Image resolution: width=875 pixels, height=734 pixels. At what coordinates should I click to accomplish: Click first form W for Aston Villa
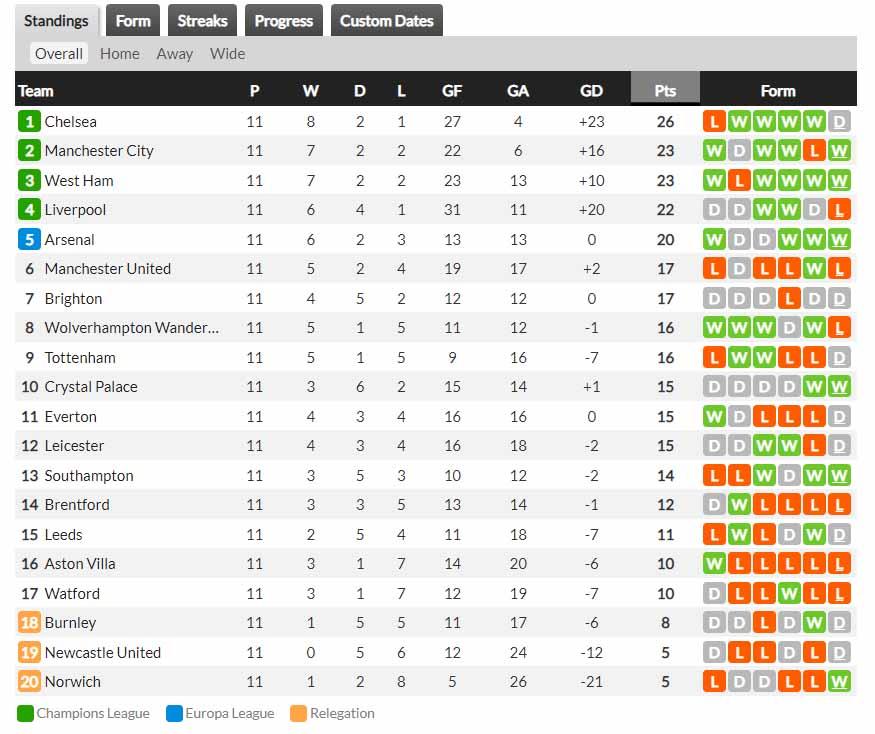(x=714, y=564)
